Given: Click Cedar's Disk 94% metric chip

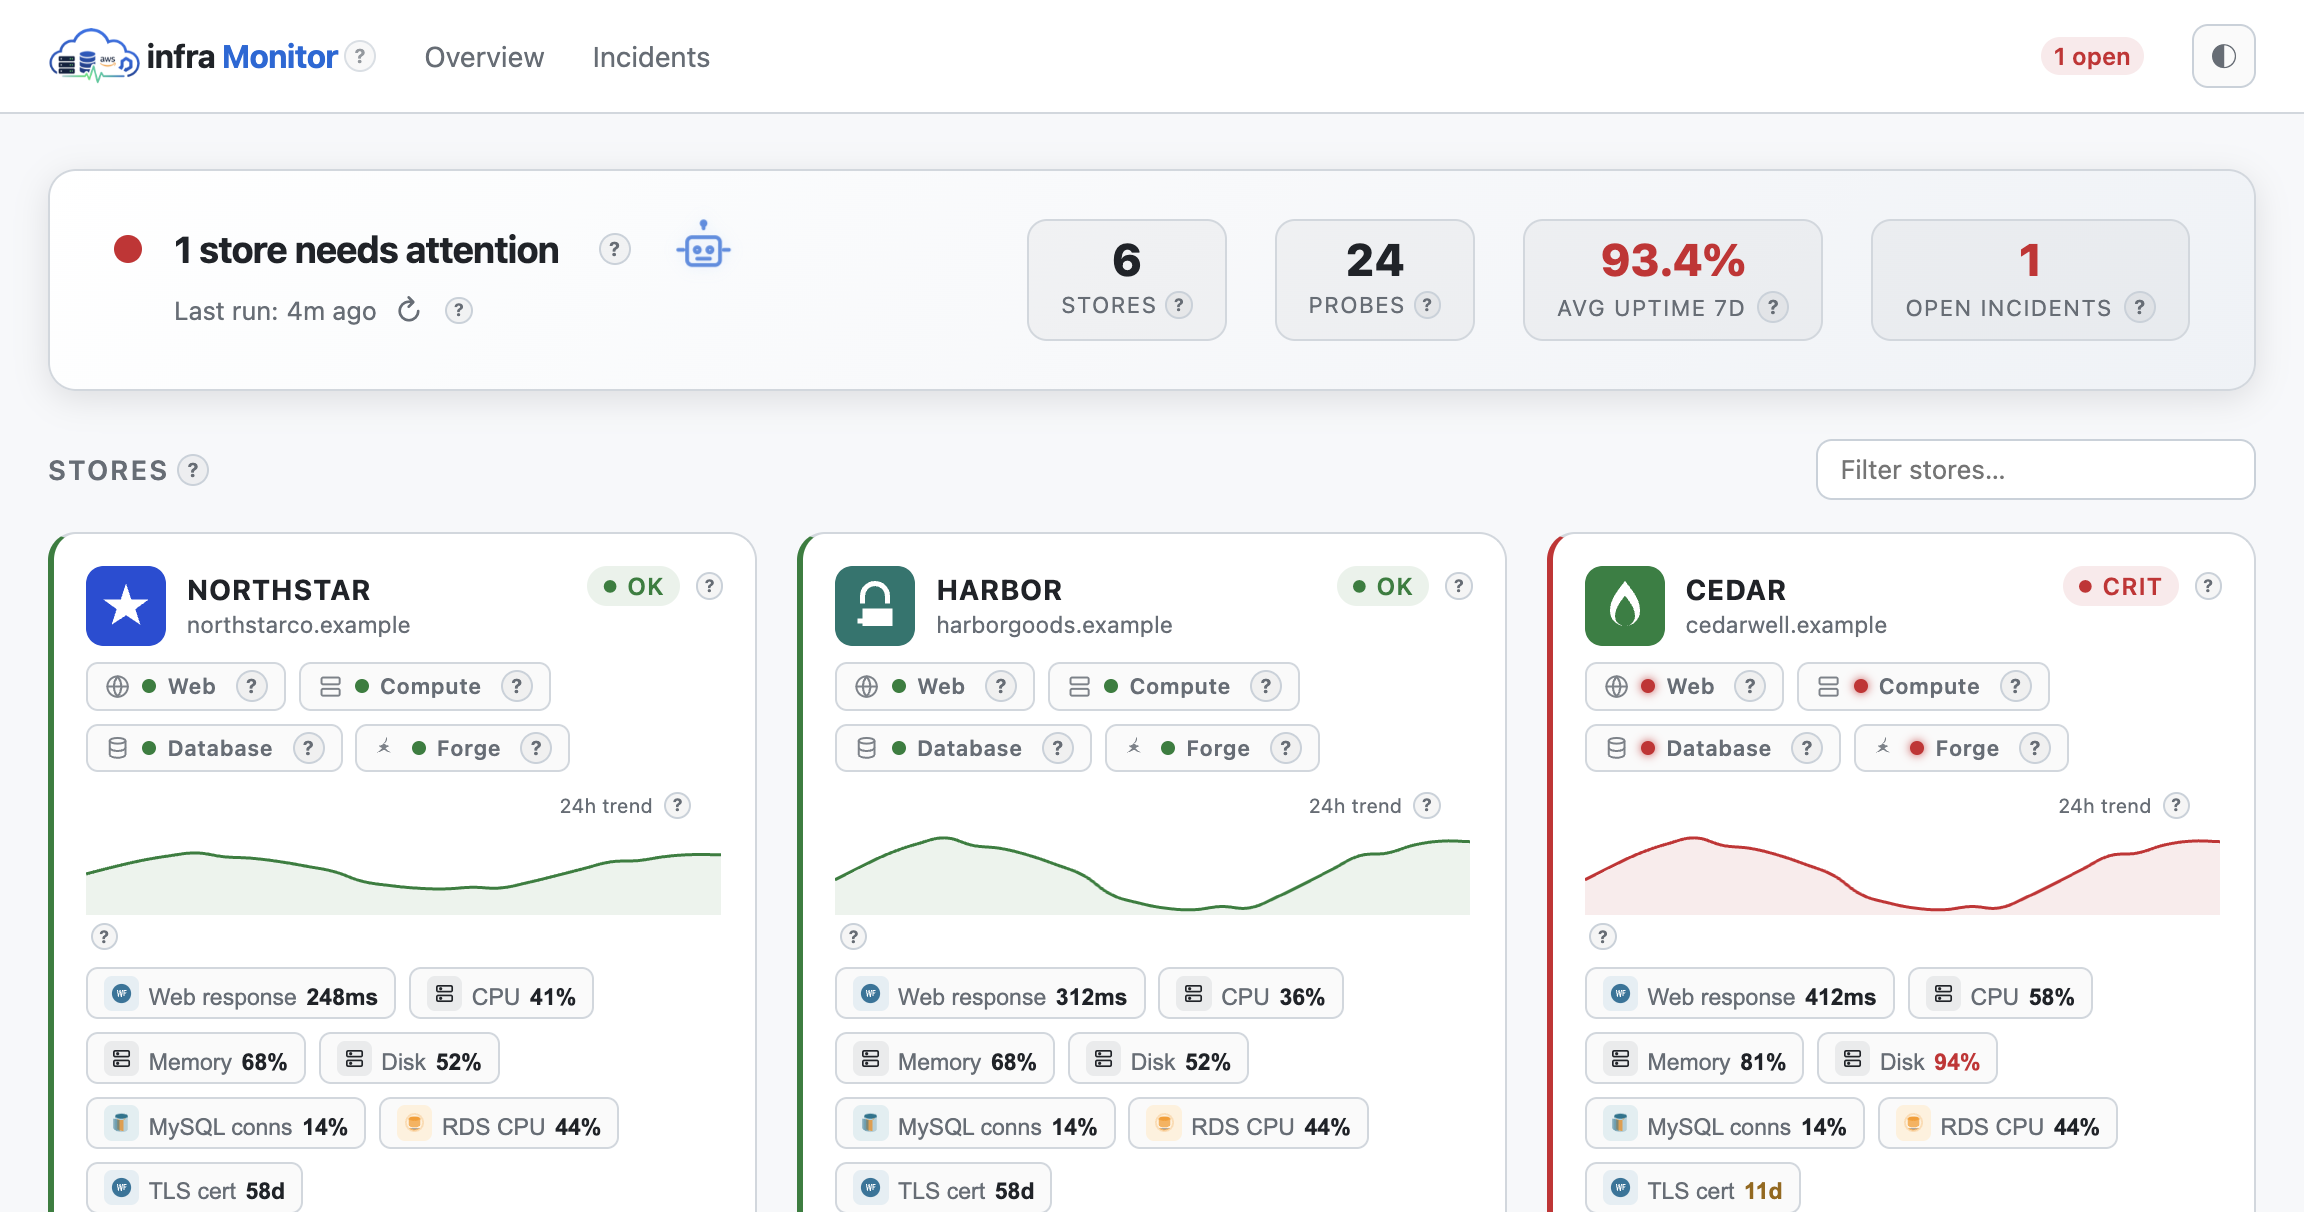Looking at the screenshot, I should tap(1907, 1061).
